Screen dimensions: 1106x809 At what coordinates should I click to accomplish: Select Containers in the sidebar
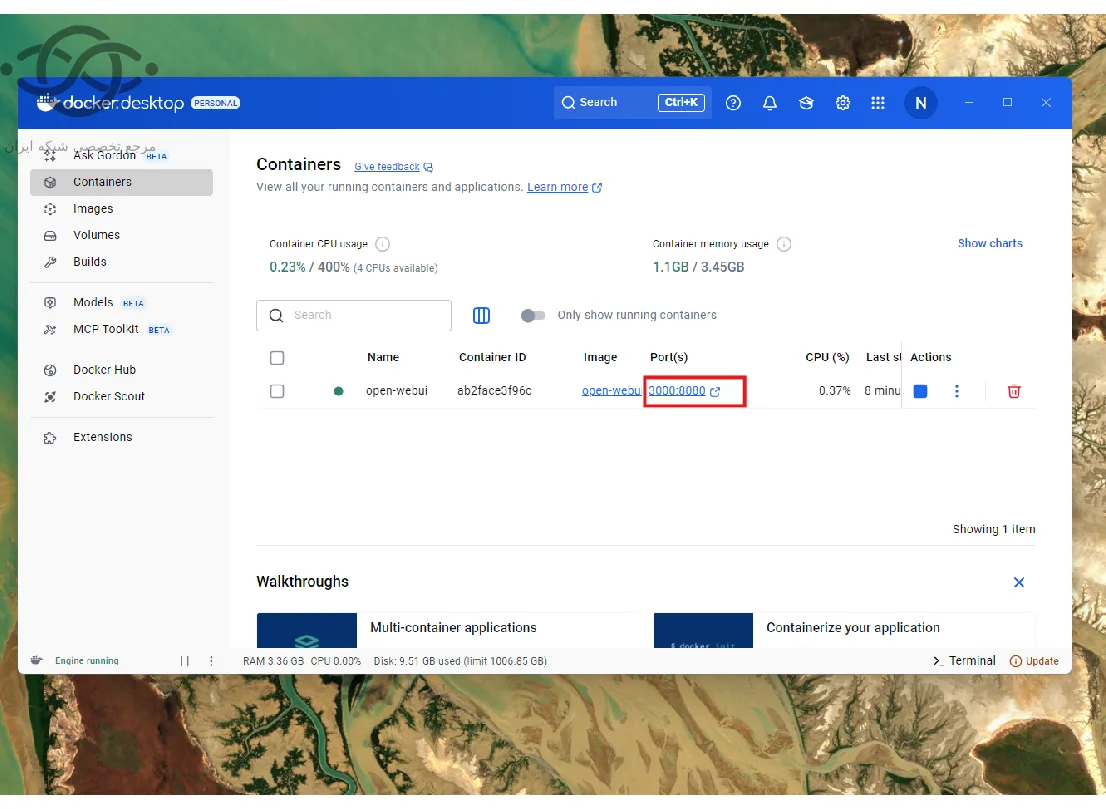pos(121,182)
